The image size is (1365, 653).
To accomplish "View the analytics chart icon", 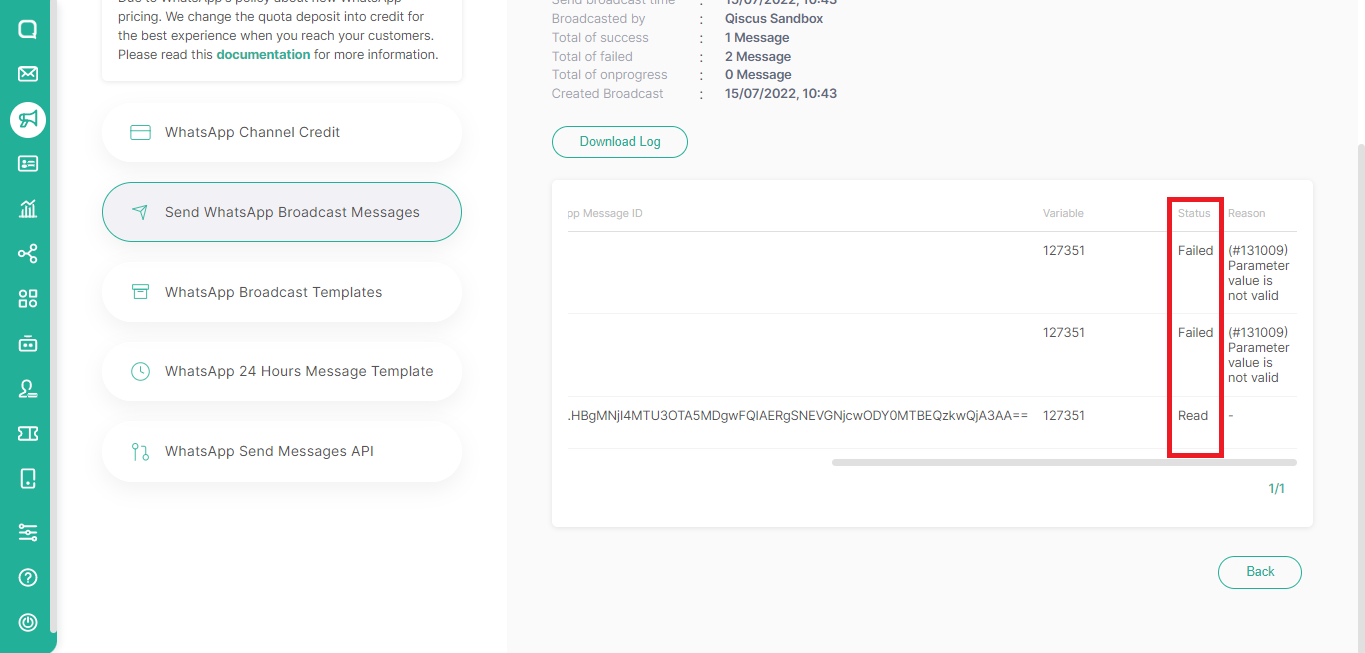I will click(27, 208).
